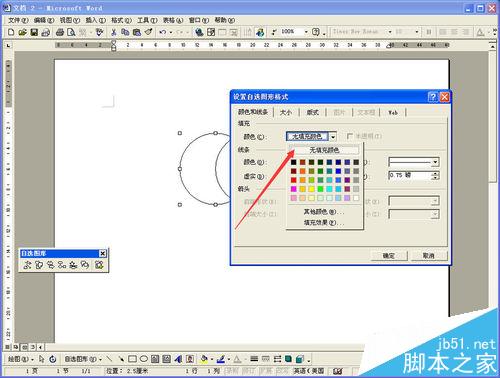The height and width of the screenshot is (378, 500).
Task: Click the Undo arrow icon
Action: click(x=163, y=32)
